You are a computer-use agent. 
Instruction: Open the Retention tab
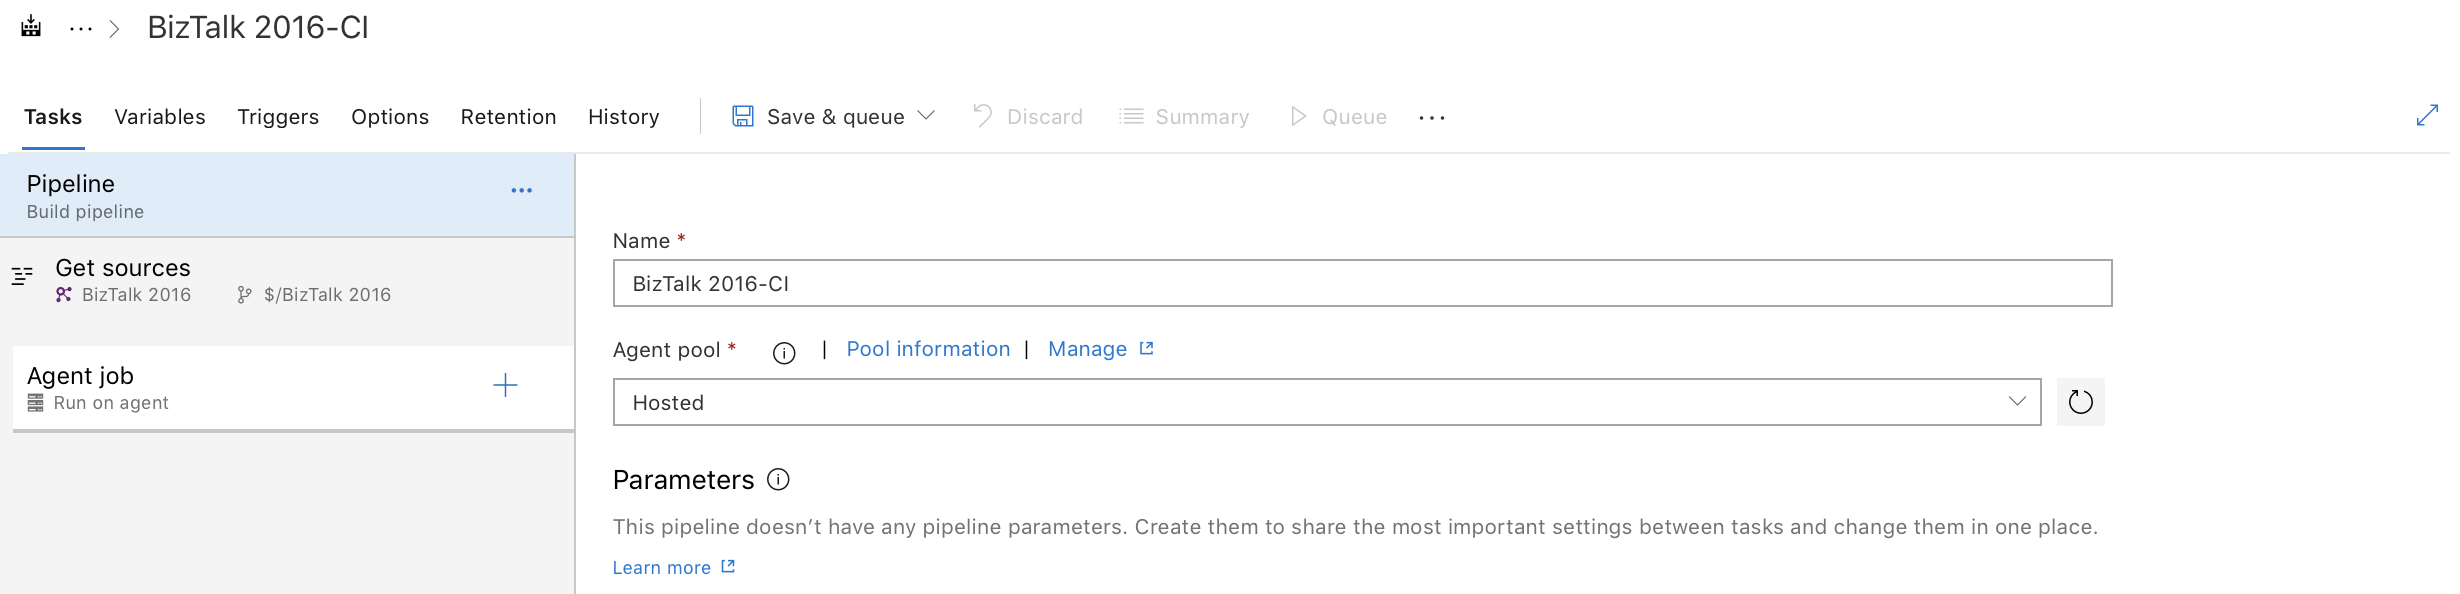click(508, 117)
